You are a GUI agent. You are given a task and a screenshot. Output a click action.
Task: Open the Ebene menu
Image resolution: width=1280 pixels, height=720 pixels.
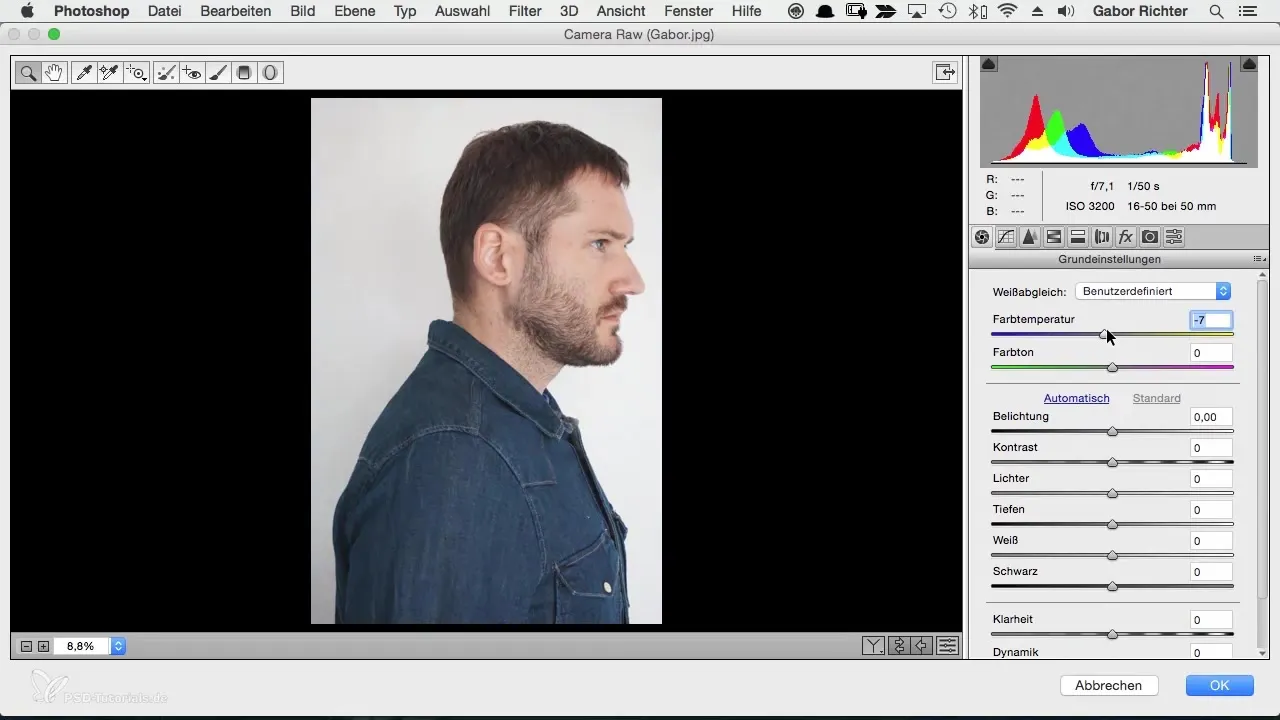tap(355, 11)
